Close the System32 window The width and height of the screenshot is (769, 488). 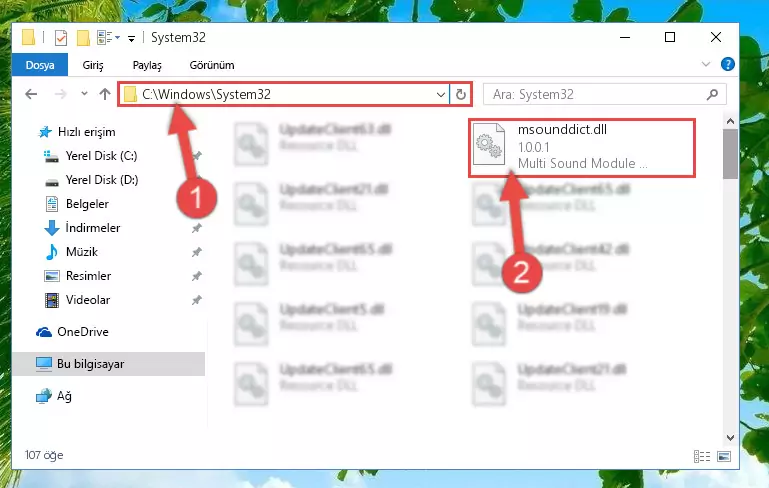pyautogui.click(x=716, y=37)
